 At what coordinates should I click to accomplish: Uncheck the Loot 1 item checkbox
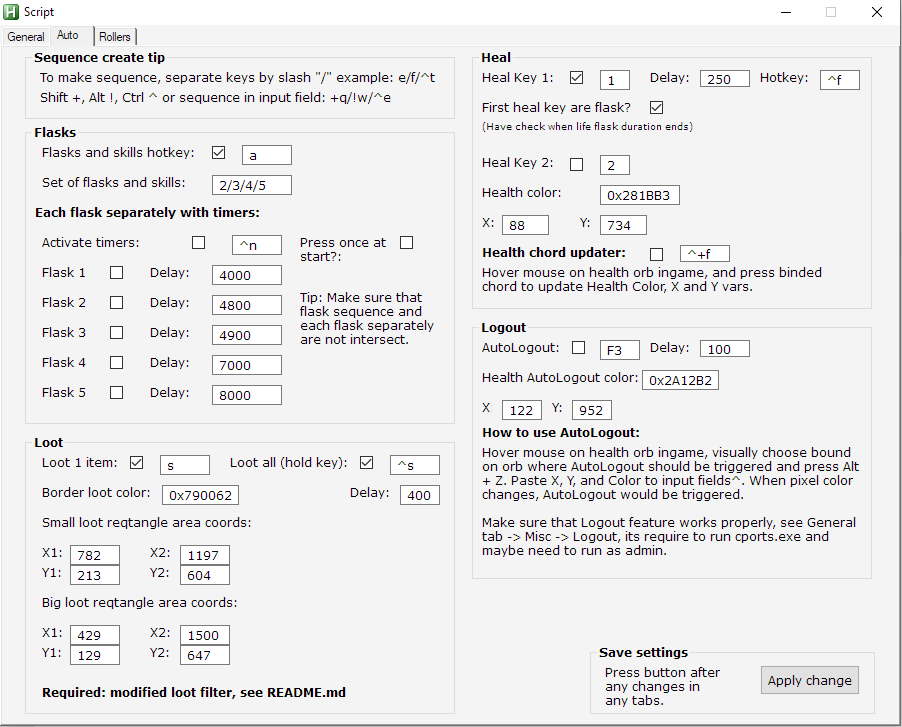pyautogui.click(x=136, y=462)
